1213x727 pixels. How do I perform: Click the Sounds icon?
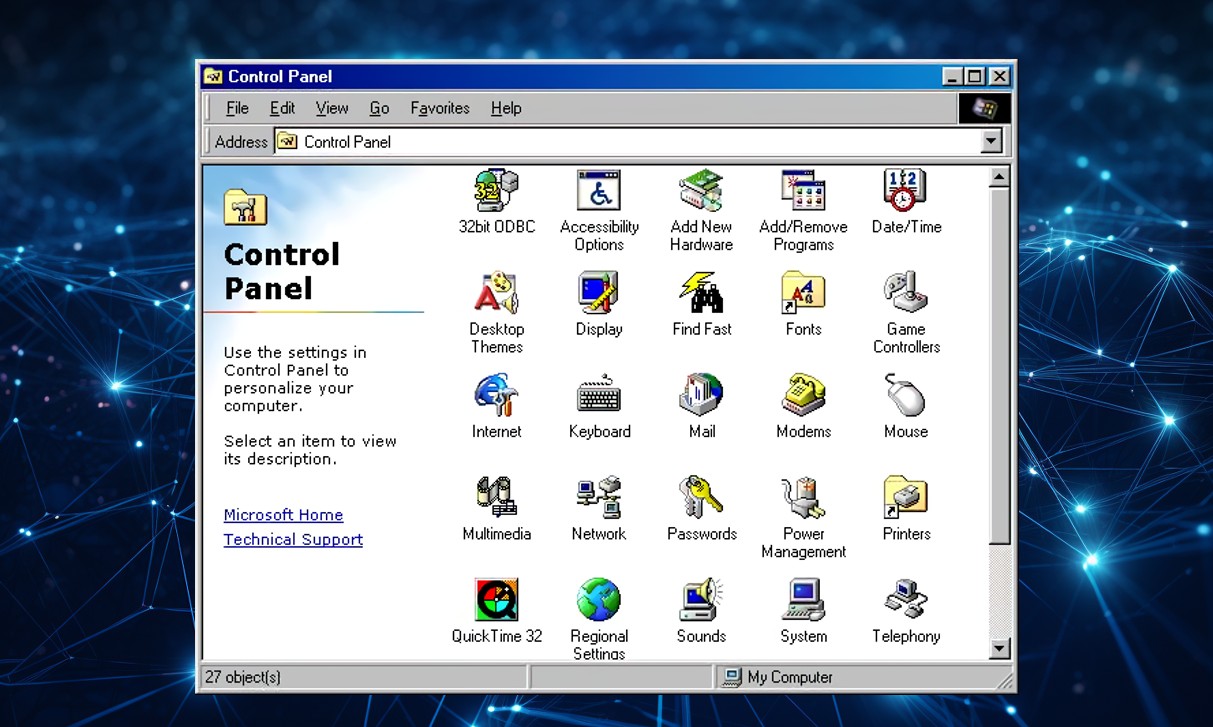click(x=701, y=600)
